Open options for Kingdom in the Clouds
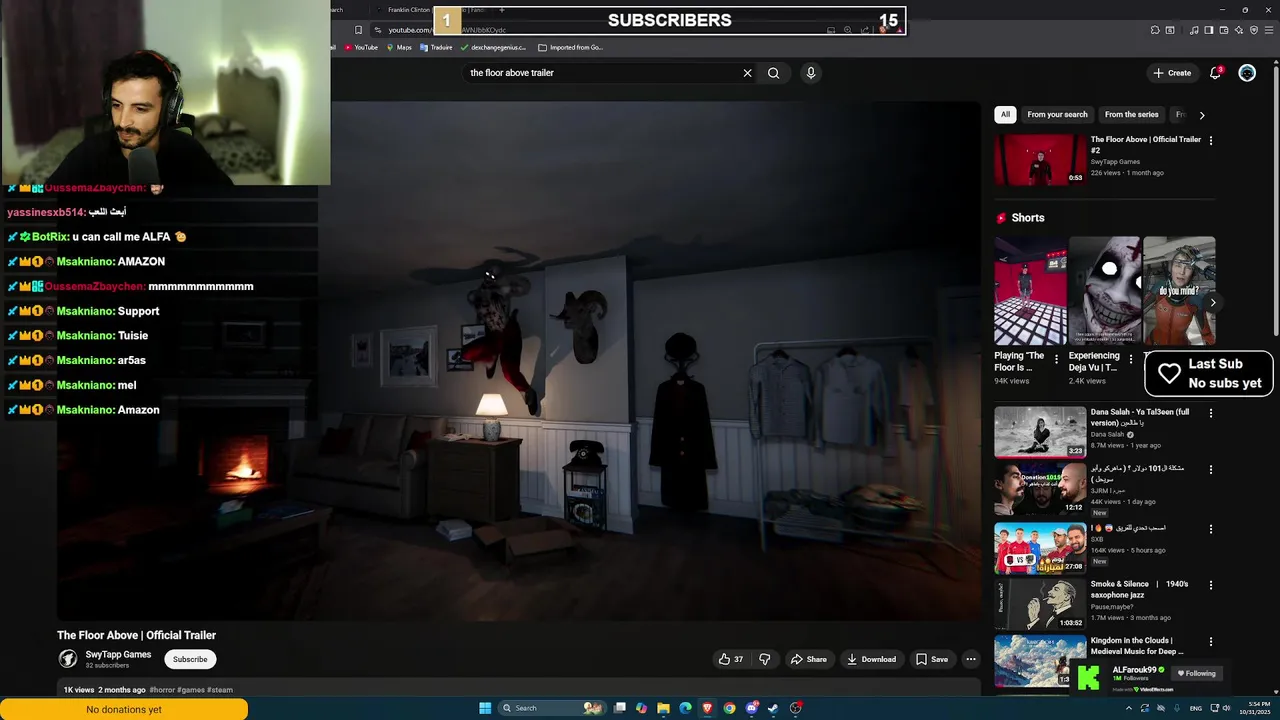 (1211, 642)
